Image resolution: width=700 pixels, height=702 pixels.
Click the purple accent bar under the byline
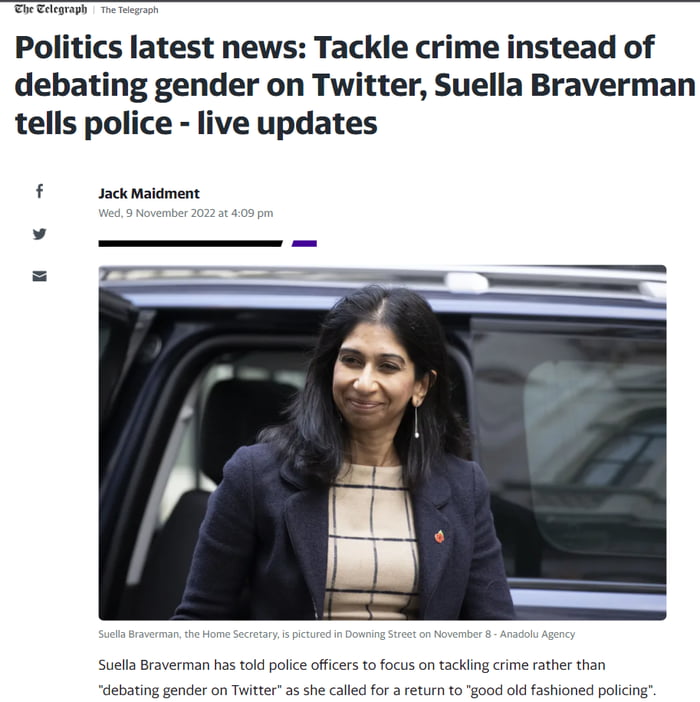[x=304, y=244]
